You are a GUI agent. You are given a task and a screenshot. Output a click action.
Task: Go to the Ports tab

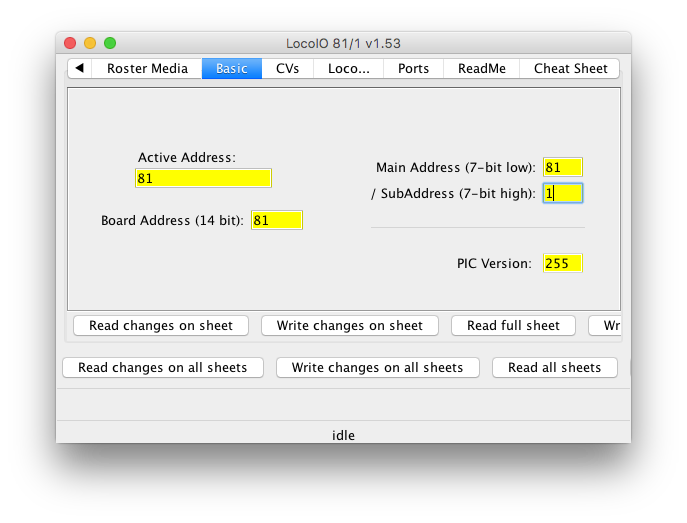coord(413,68)
